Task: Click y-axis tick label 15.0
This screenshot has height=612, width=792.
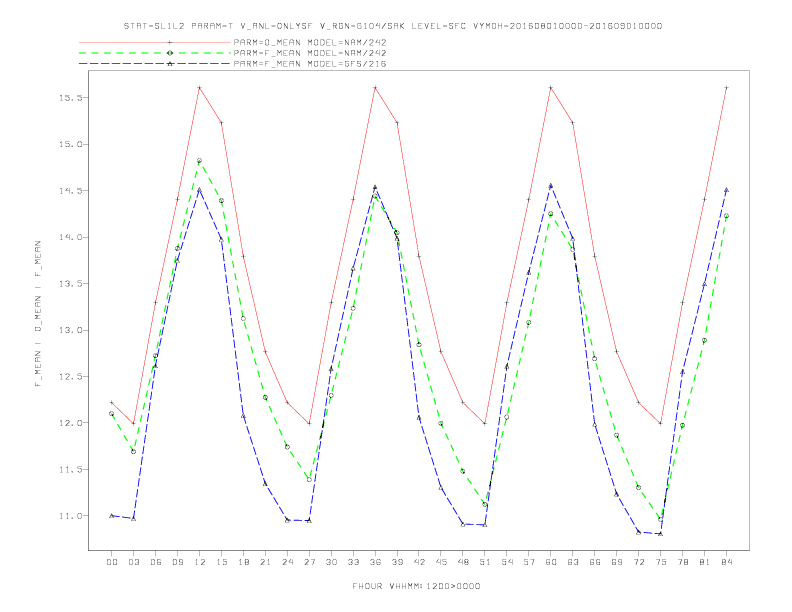Action: click(x=70, y=144)
